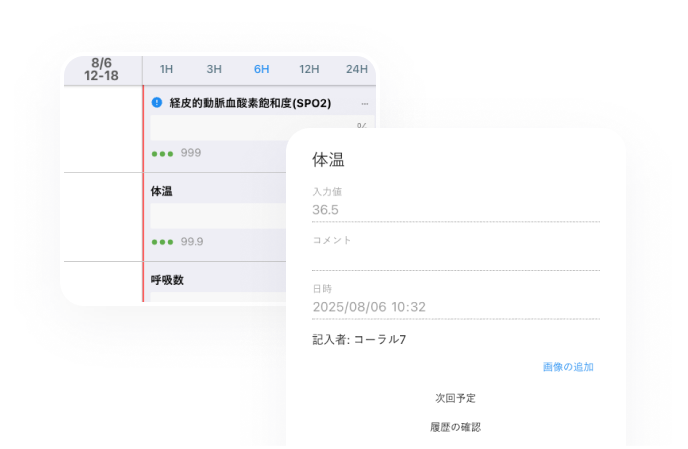Select the 6H time range tab
Image resolution: width=688 pixels, height=449 pixels.
pyautogui.click(x=261, y=69)
